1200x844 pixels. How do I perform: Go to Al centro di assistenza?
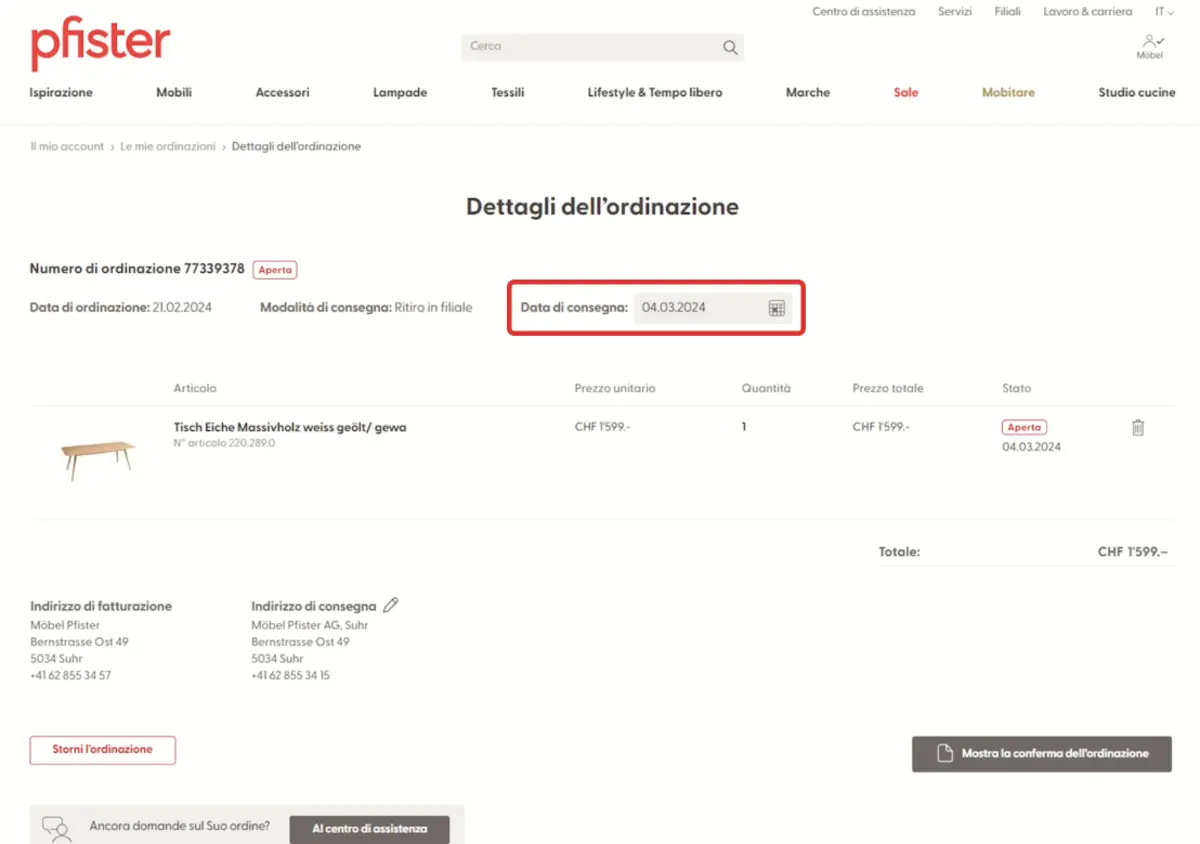(x=369, y=829)
